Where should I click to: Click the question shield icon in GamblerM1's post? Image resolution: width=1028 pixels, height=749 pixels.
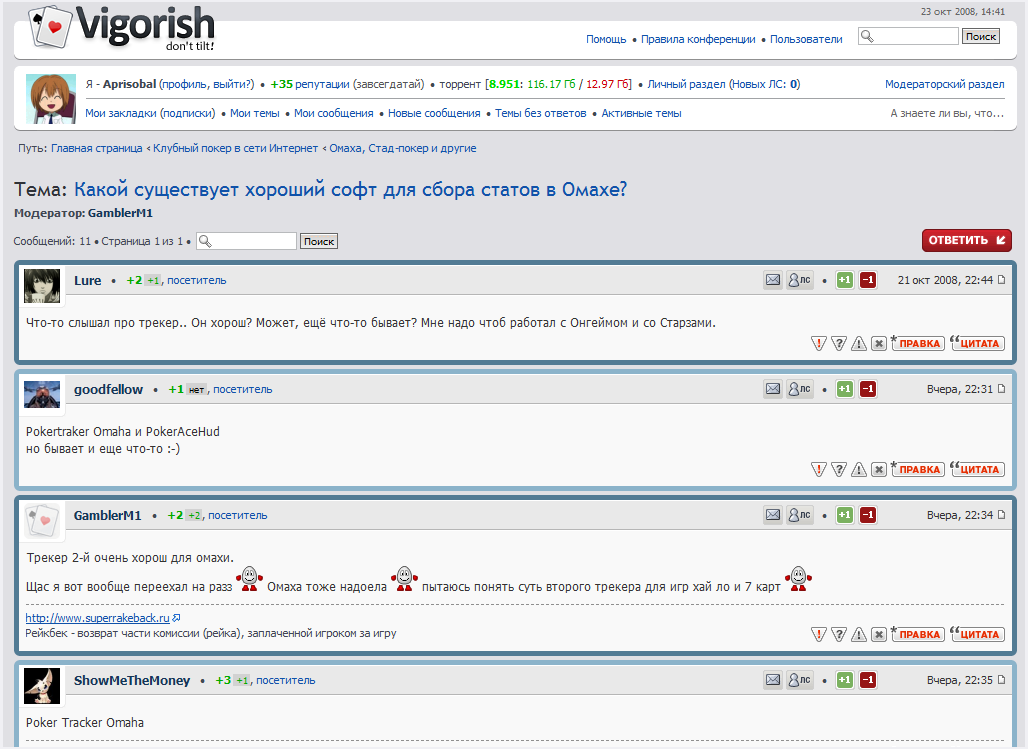click(839, 634)
